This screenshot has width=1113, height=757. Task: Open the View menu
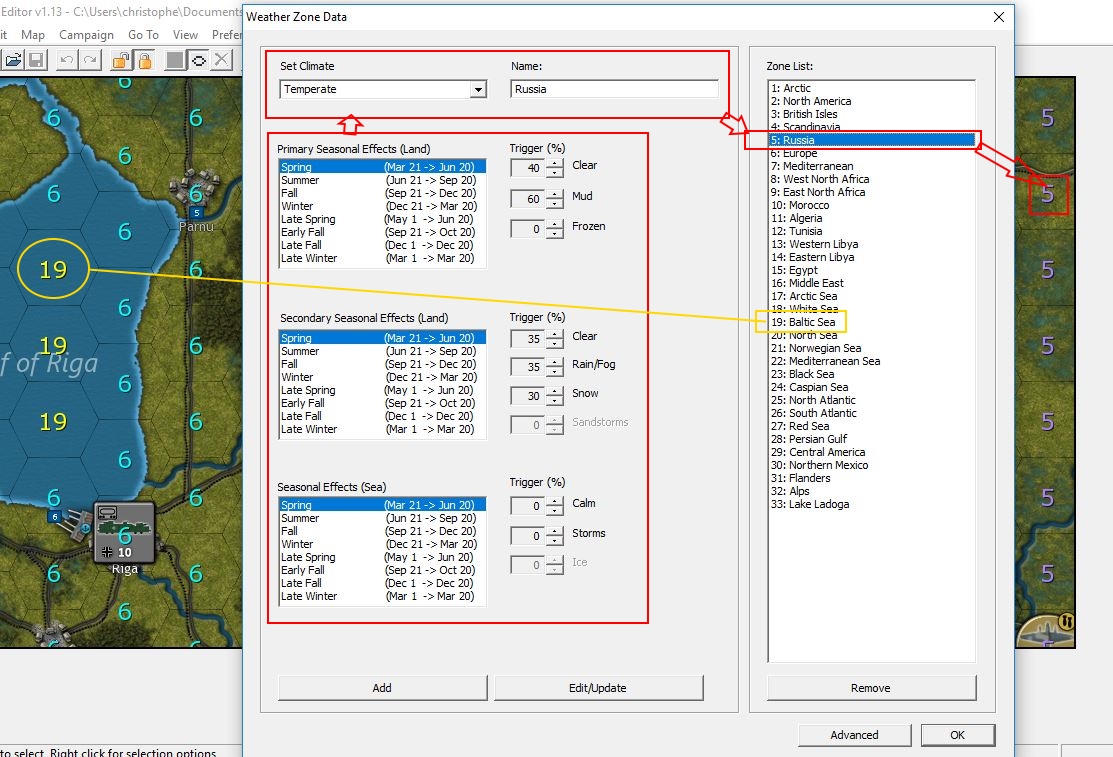coord(185,35)
